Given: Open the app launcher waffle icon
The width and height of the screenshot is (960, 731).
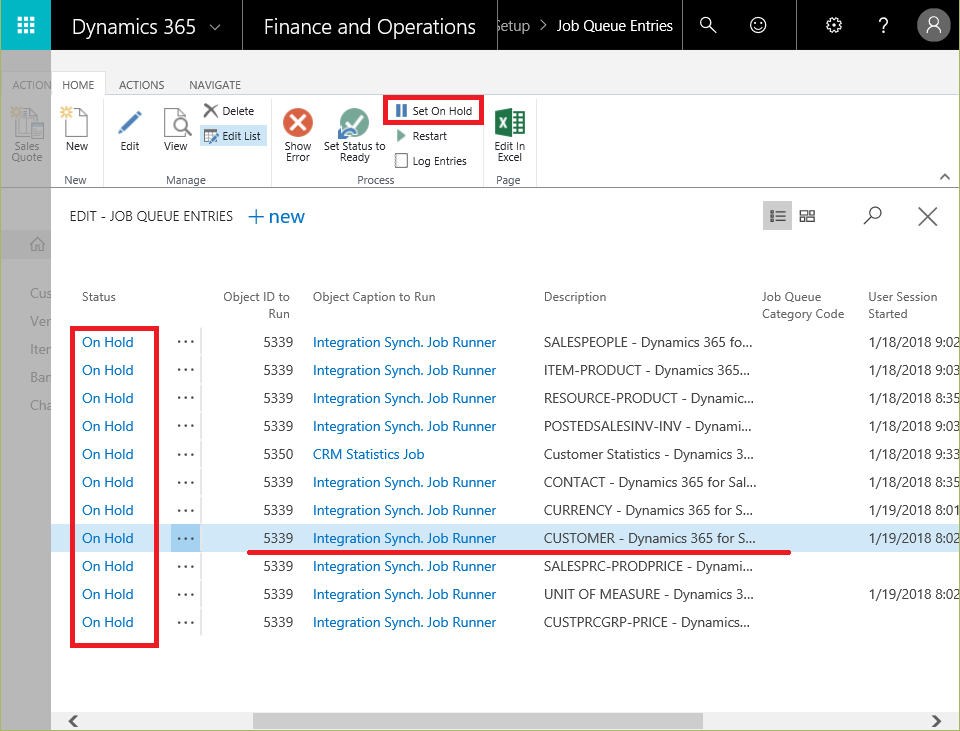Looking at the screenshot, I should 26,25.
